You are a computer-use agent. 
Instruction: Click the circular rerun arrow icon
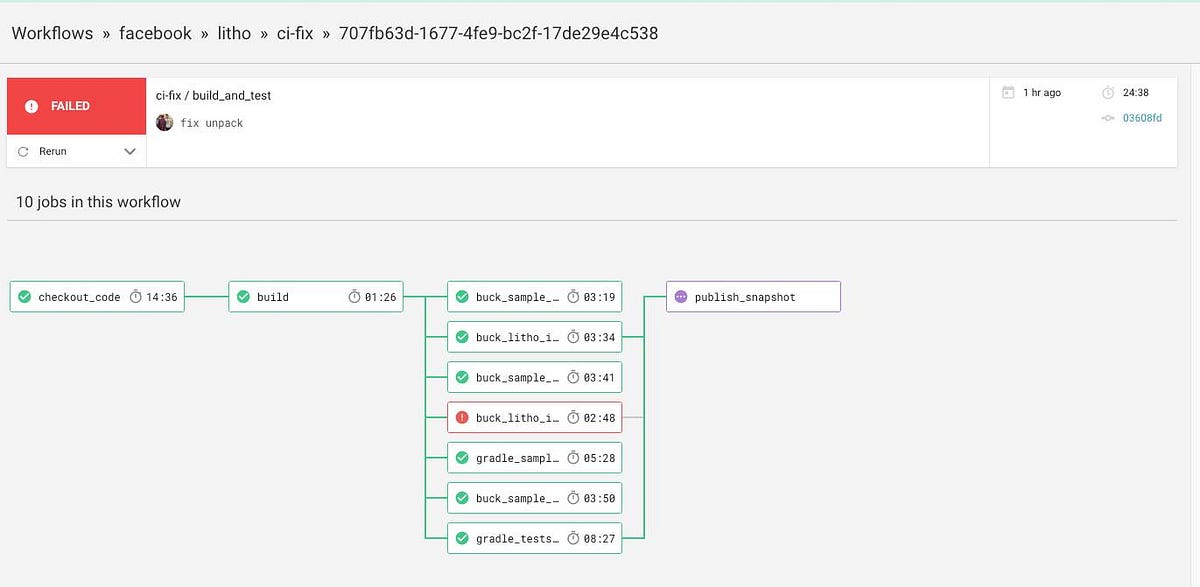(23, 151)
